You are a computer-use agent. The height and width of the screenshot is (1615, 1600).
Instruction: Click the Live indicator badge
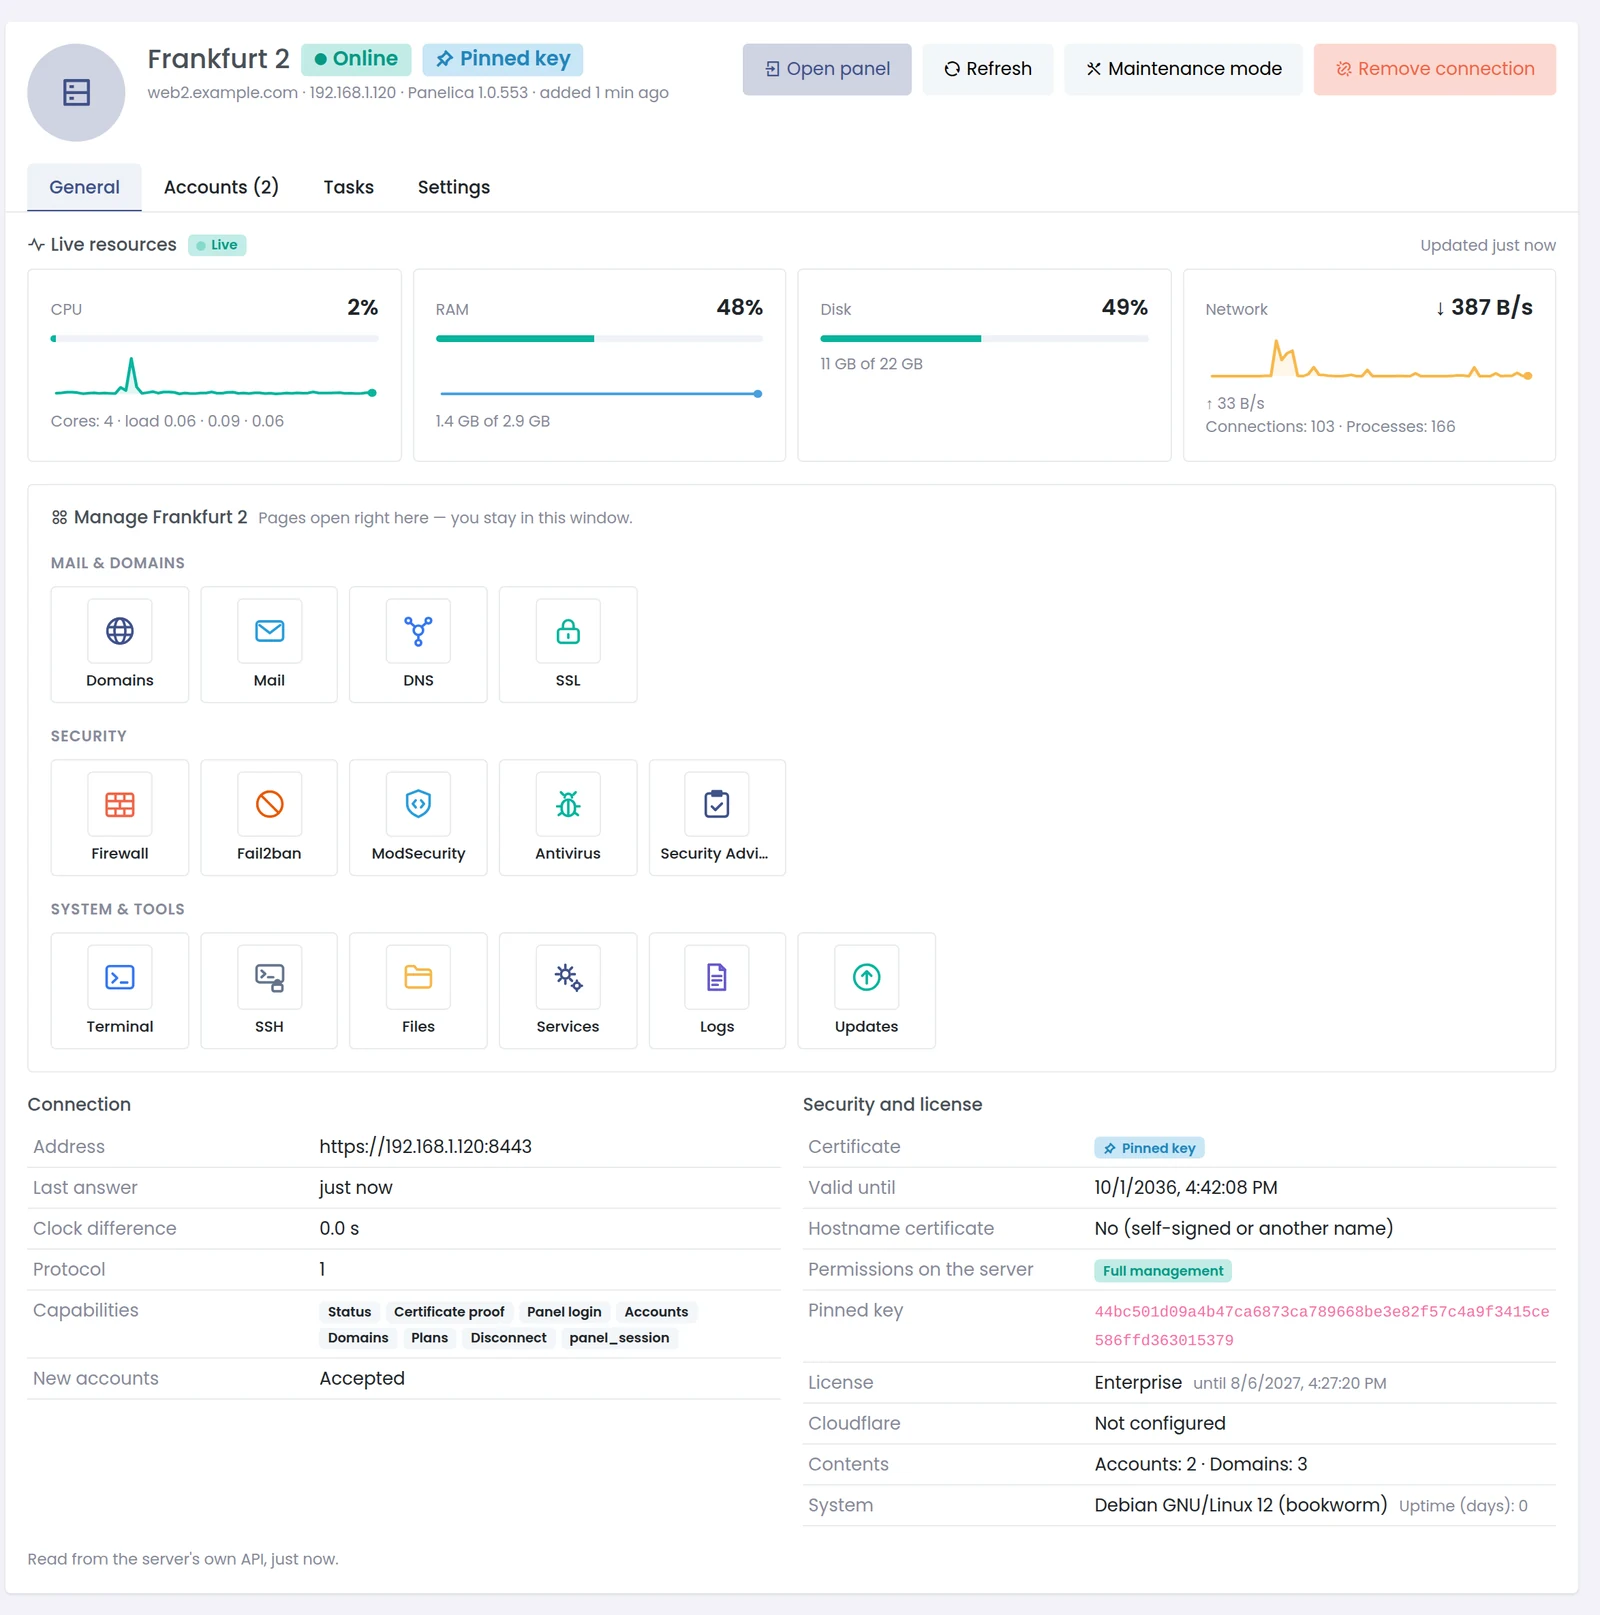(x=217, y=245)
